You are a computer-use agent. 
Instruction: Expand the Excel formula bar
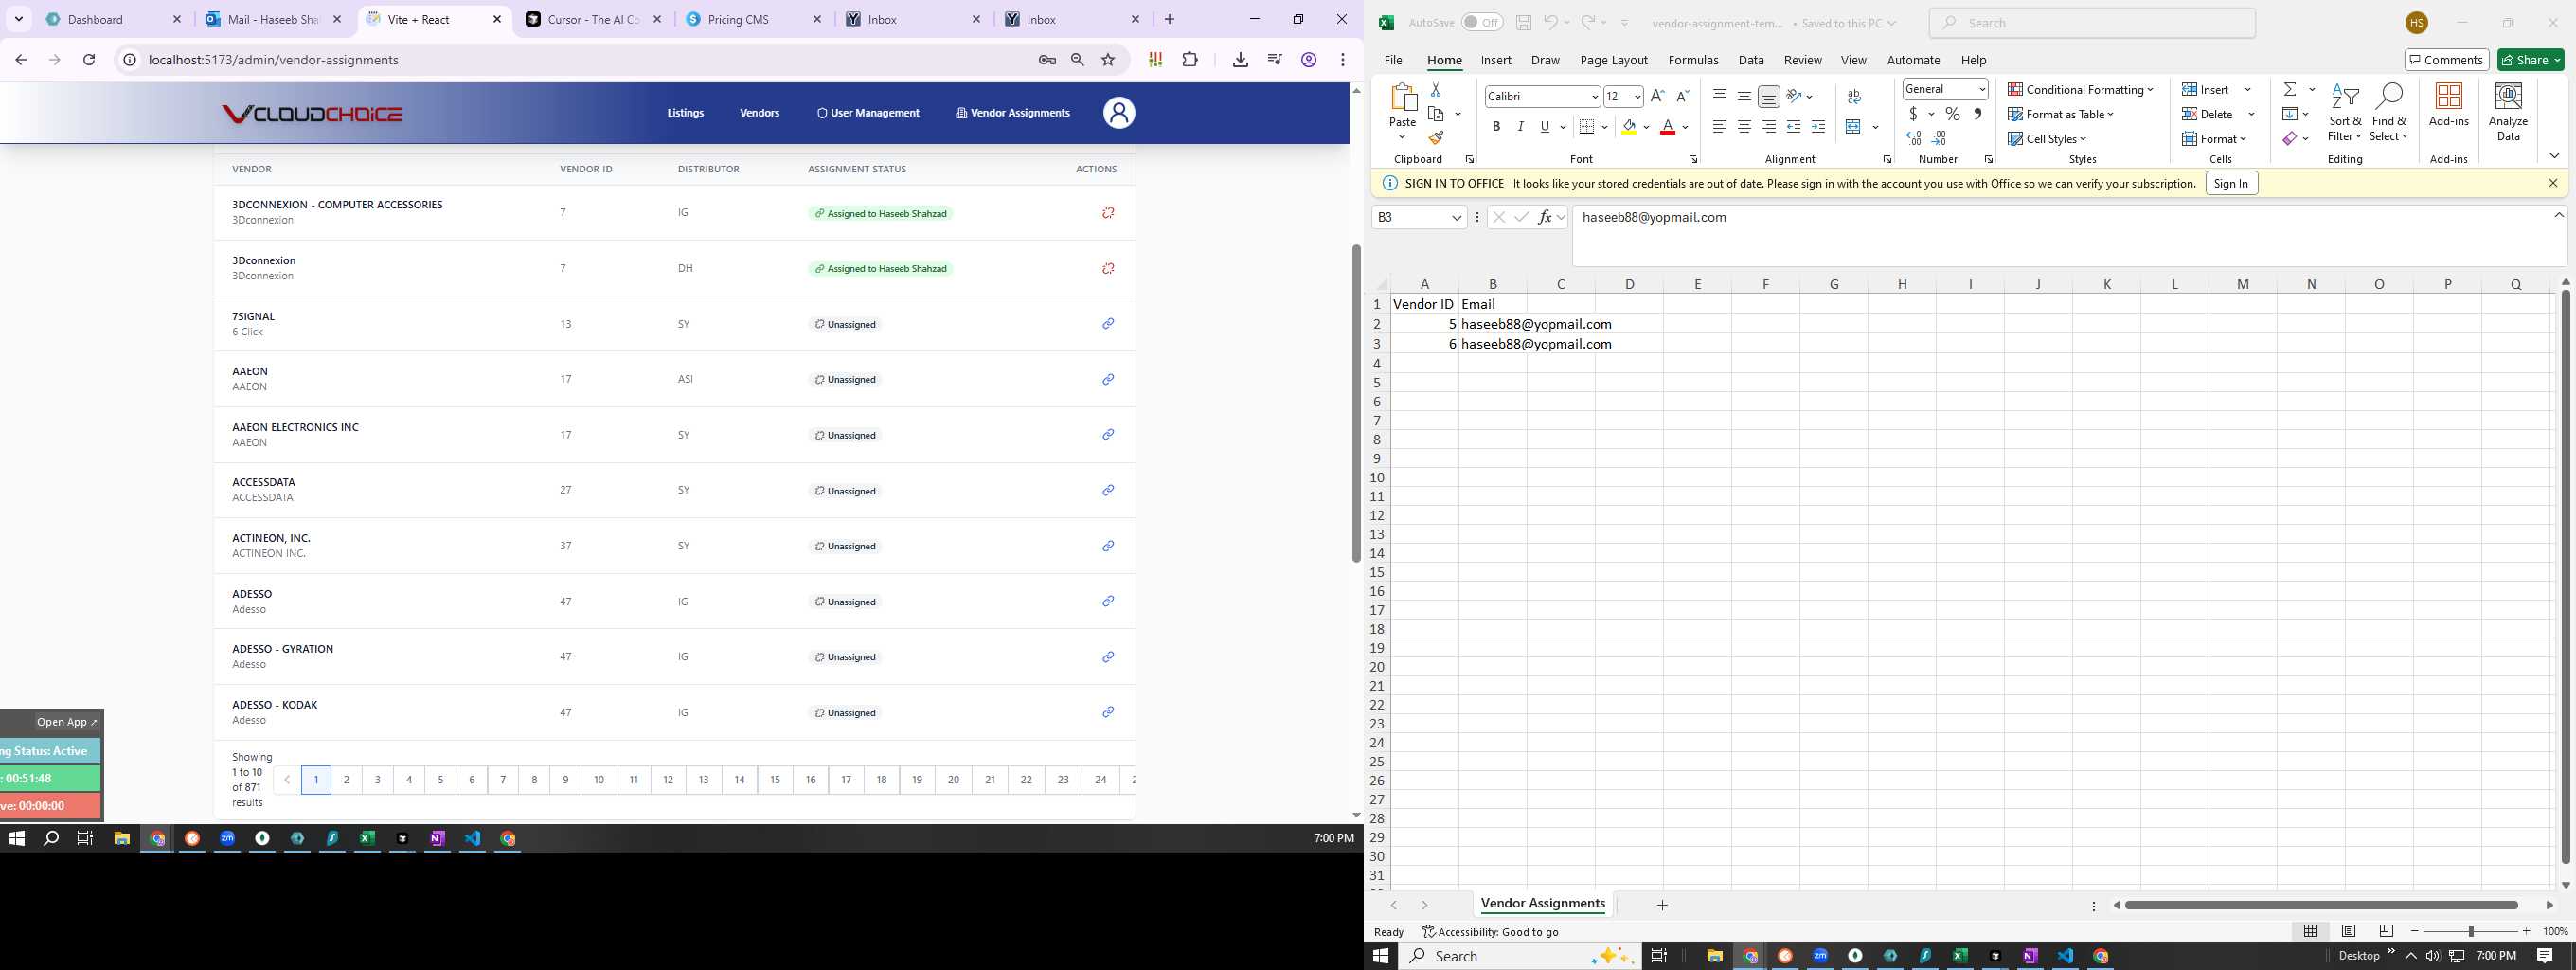[2559, 215]
